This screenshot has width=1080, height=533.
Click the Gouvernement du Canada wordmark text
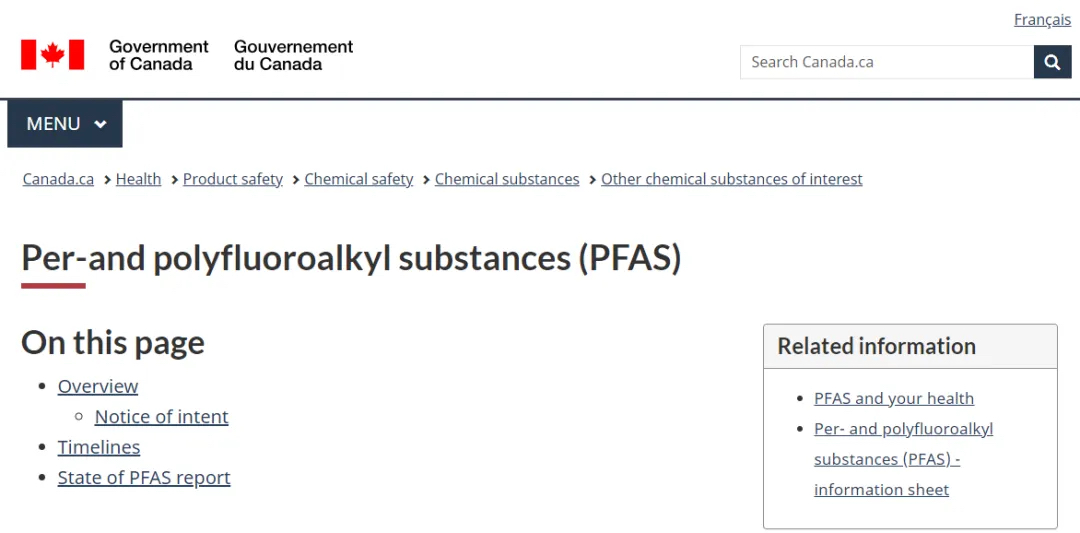[293, 55]
